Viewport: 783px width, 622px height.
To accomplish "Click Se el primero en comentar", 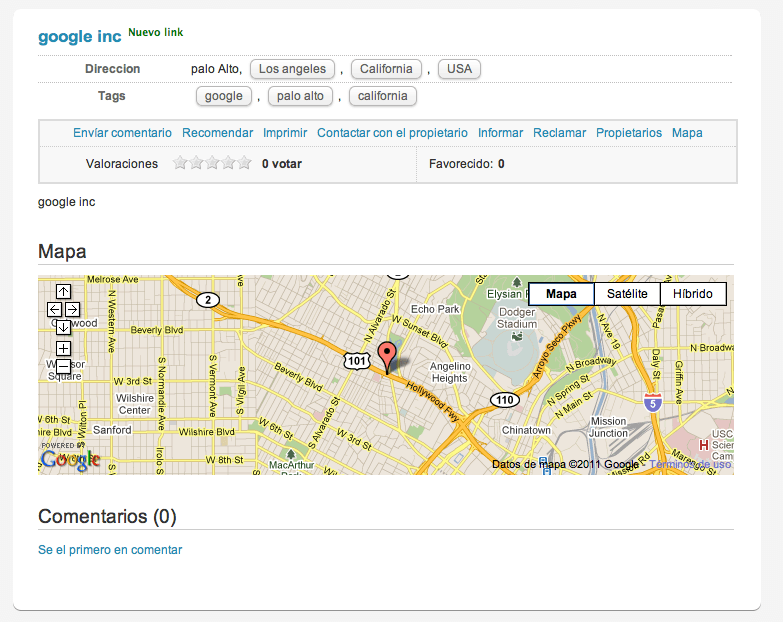I will coord(110,550).
